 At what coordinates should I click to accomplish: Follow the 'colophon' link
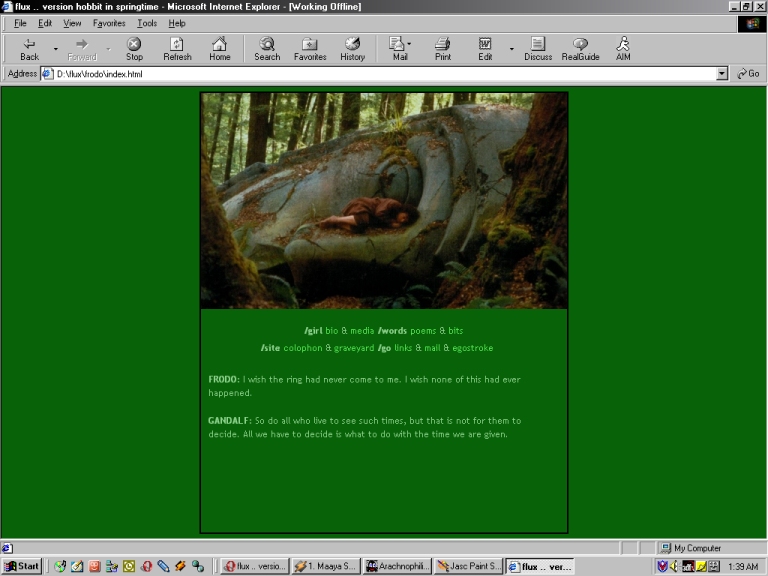303,348
